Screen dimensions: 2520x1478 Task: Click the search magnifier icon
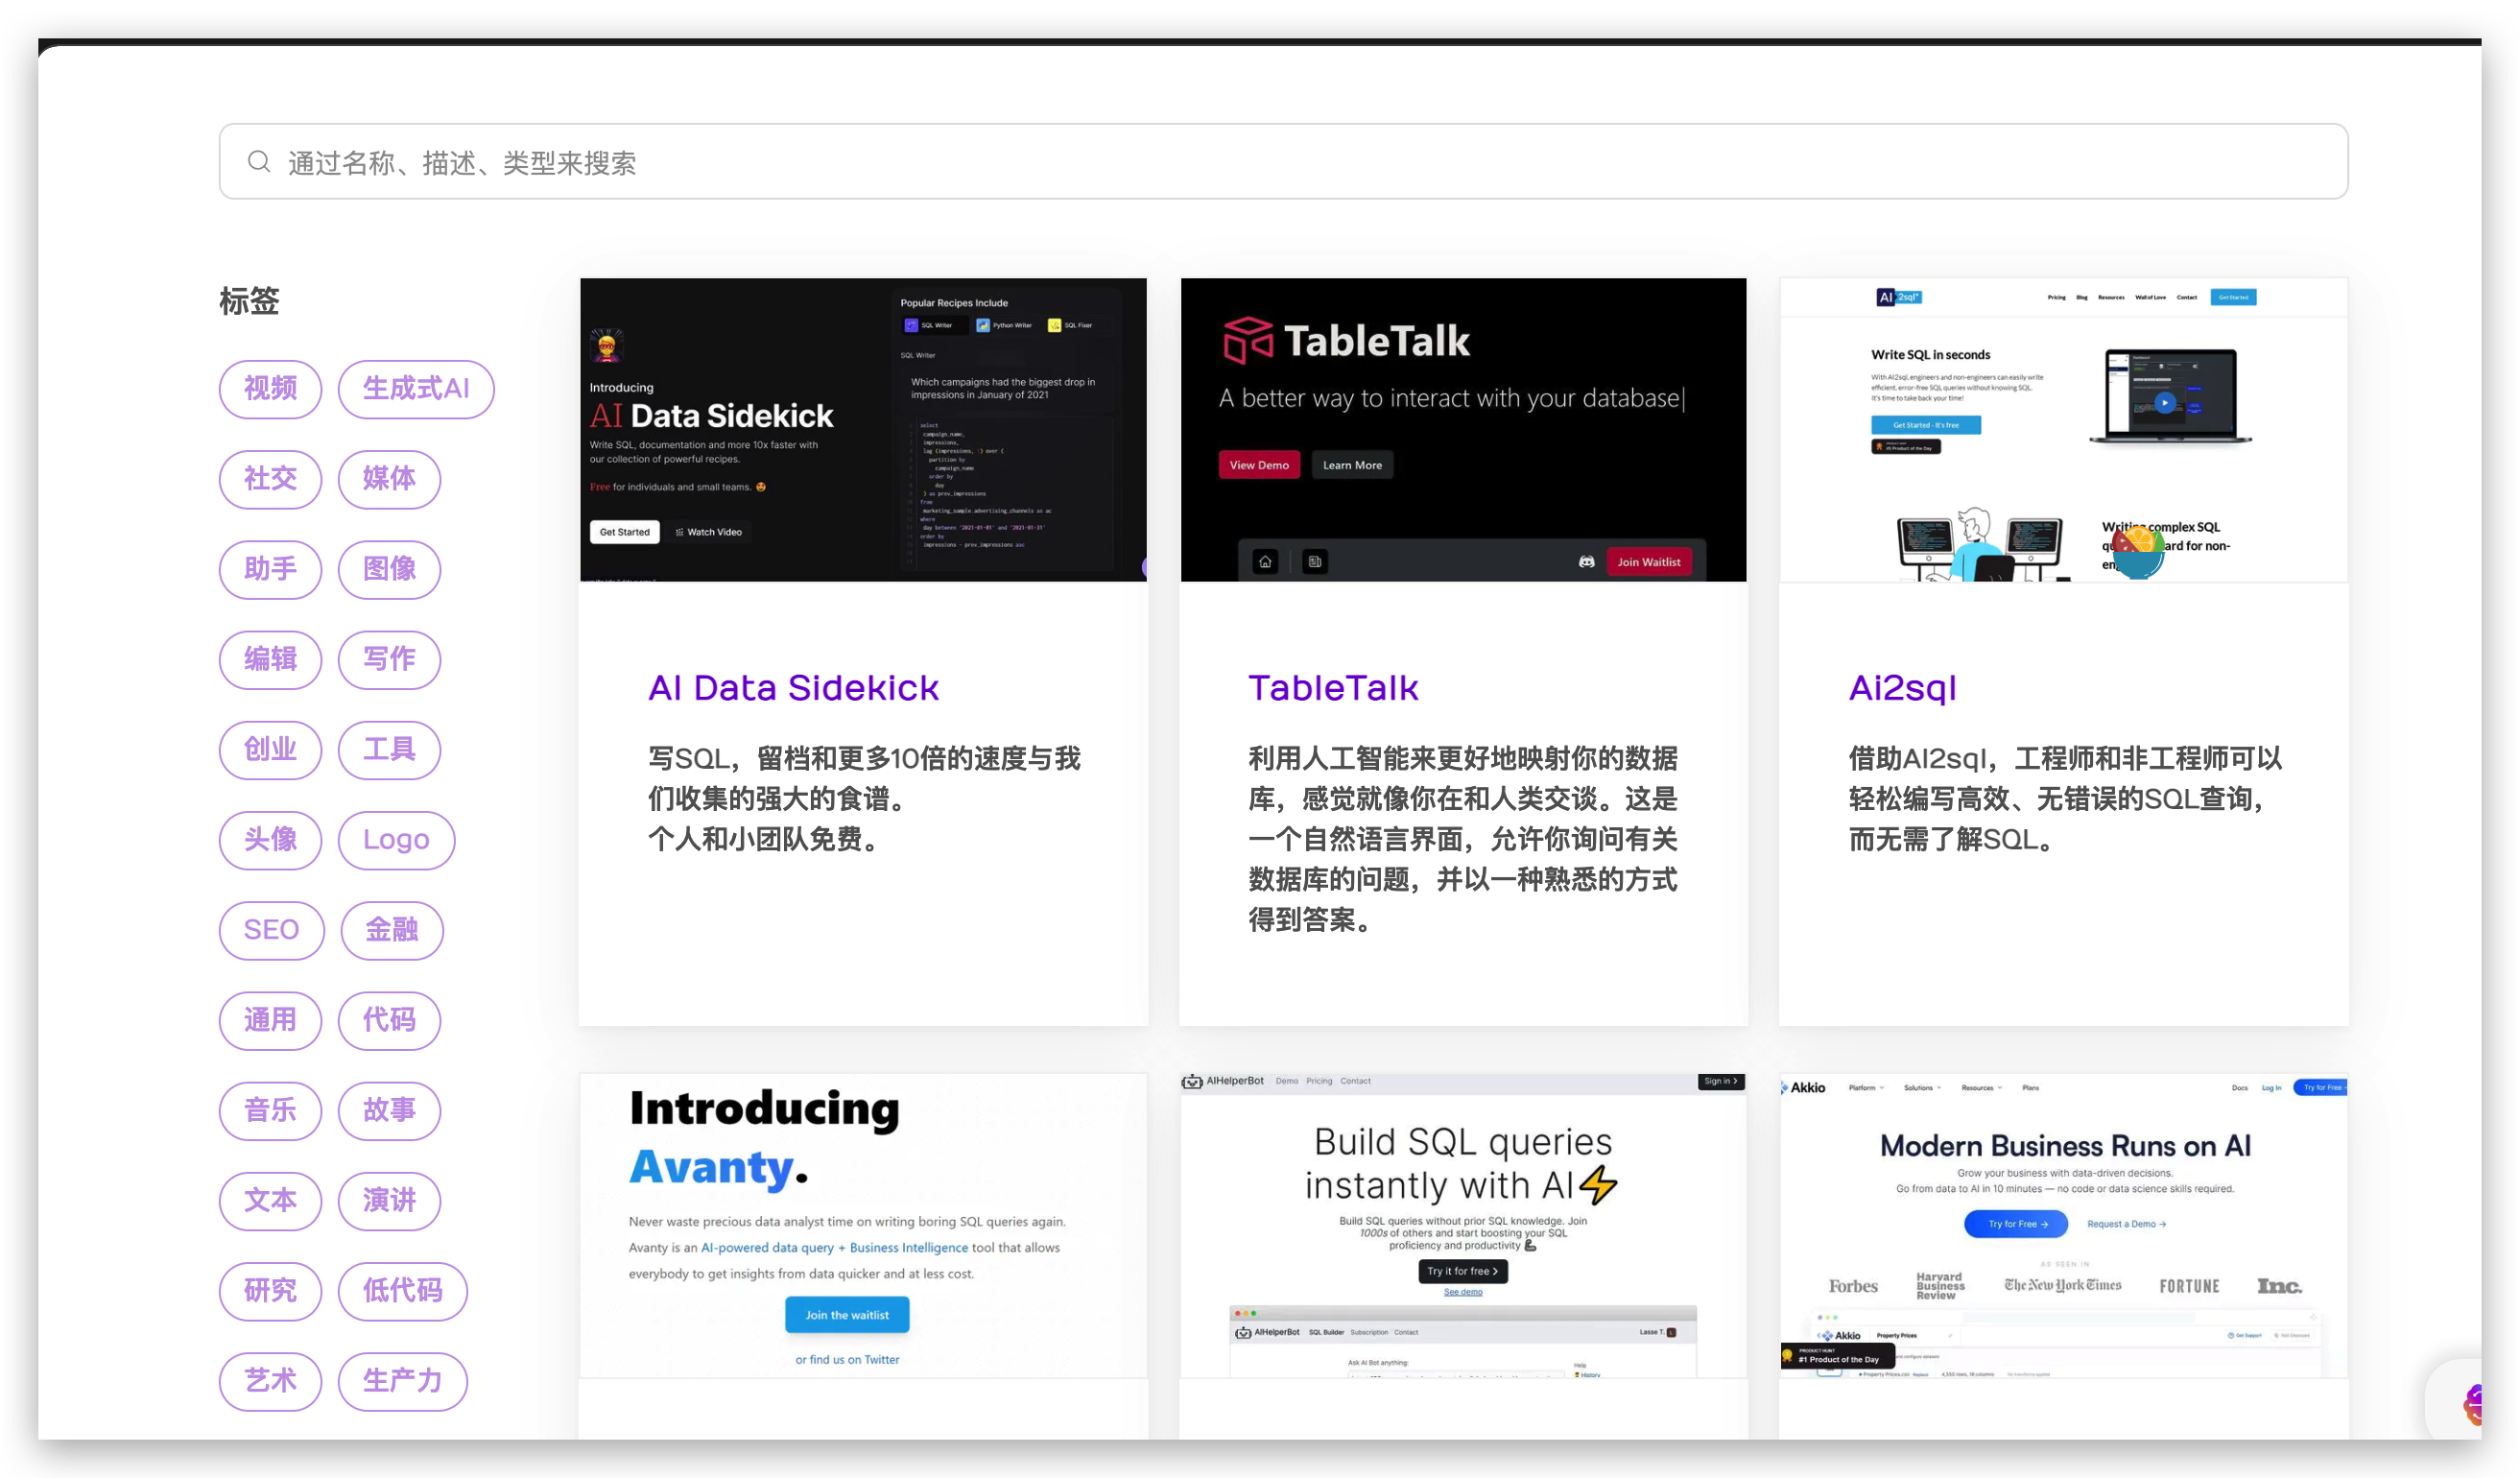tap(259, 162)
